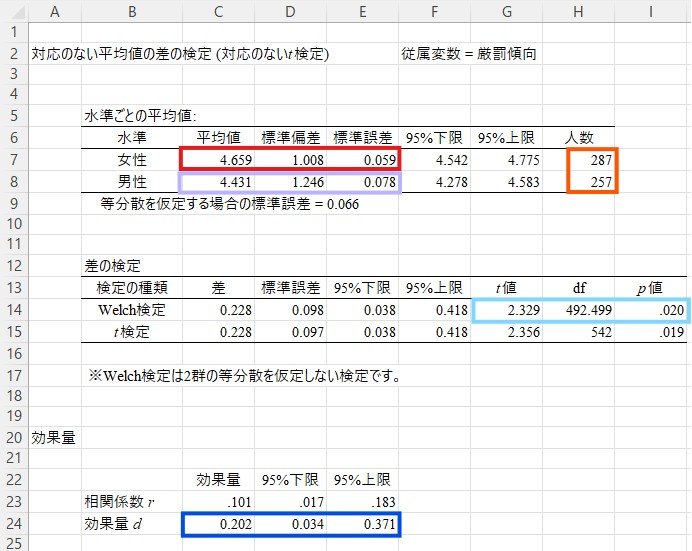The height and width of the screenshot is (551, 692).
Task: Select the 人数 cell showing 257
Action: point(590,182)
